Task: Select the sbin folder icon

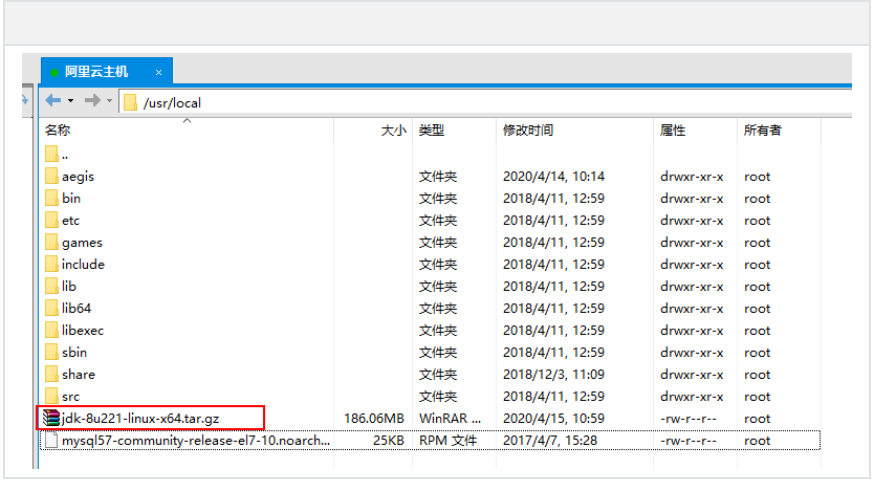Action: (x=52, y=352)
